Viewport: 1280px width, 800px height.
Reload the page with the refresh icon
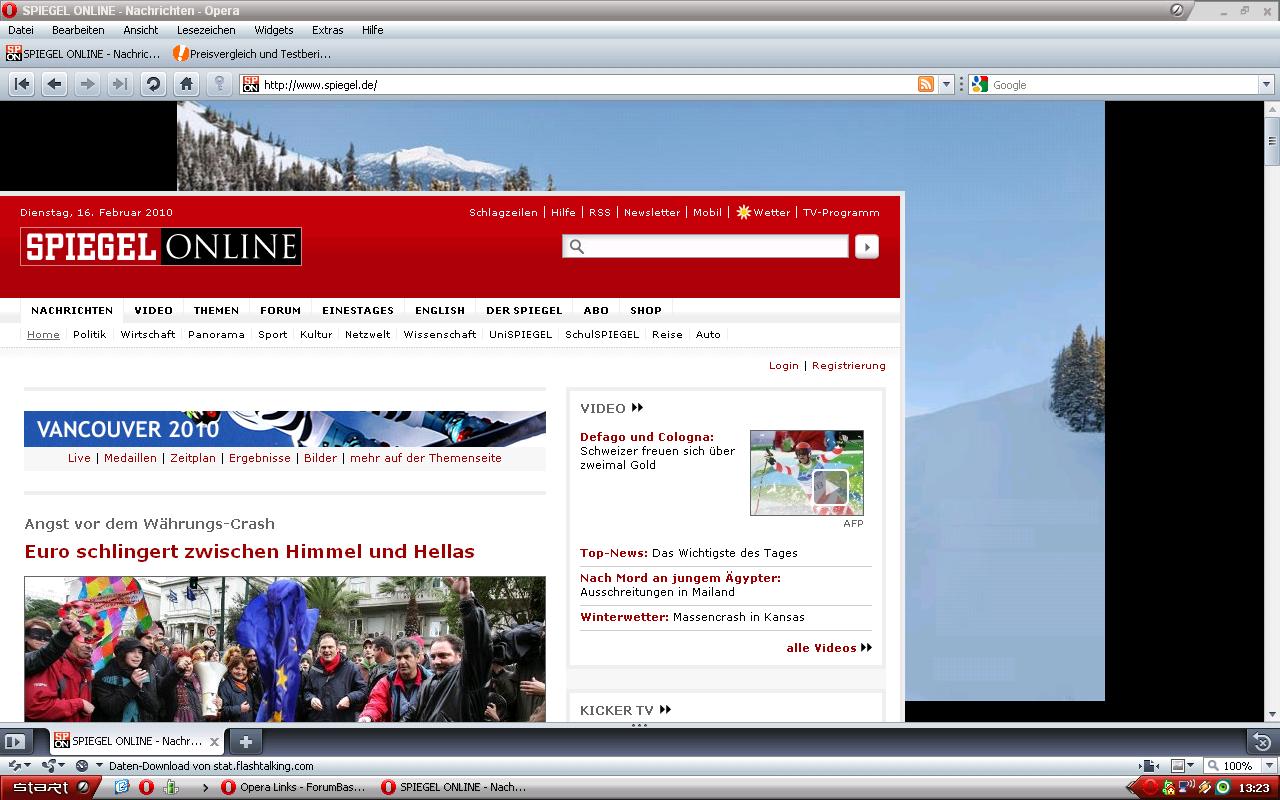pos(153,85)
